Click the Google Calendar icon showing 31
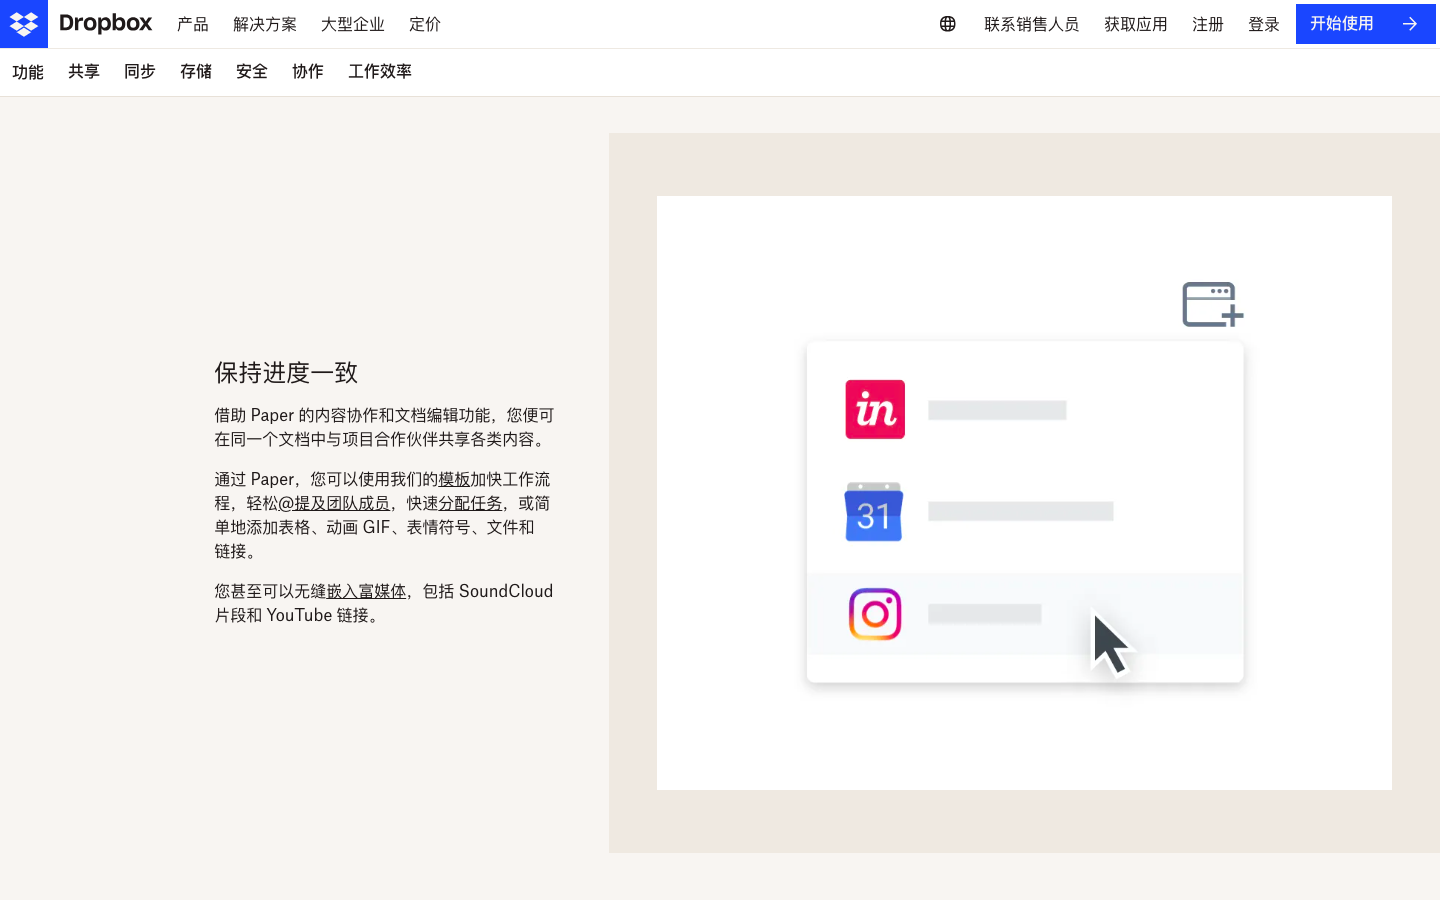The image size is (1440, 900). point(873,513)
